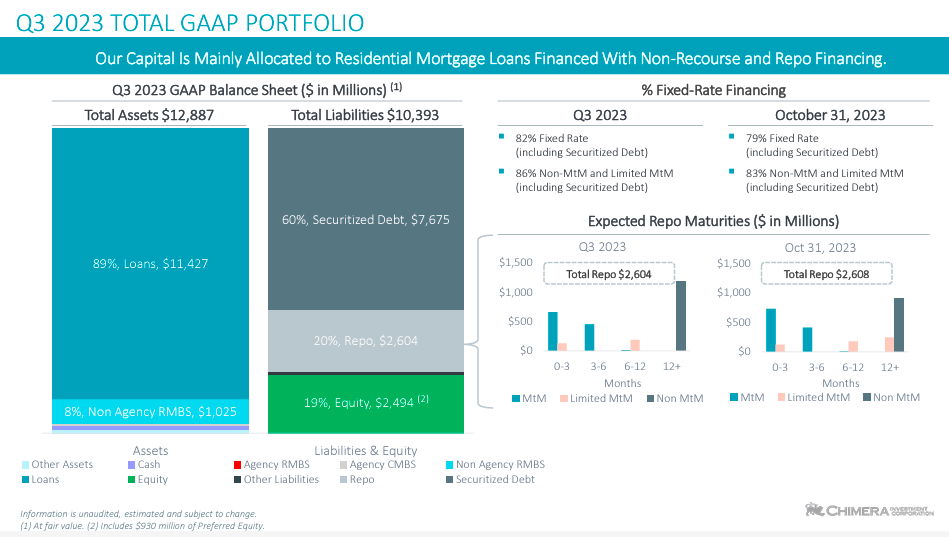Click the '20%, Repo, $2,604' segment
Image resolution: width=949 pixels, height=537 pixels.
[366, 341]
